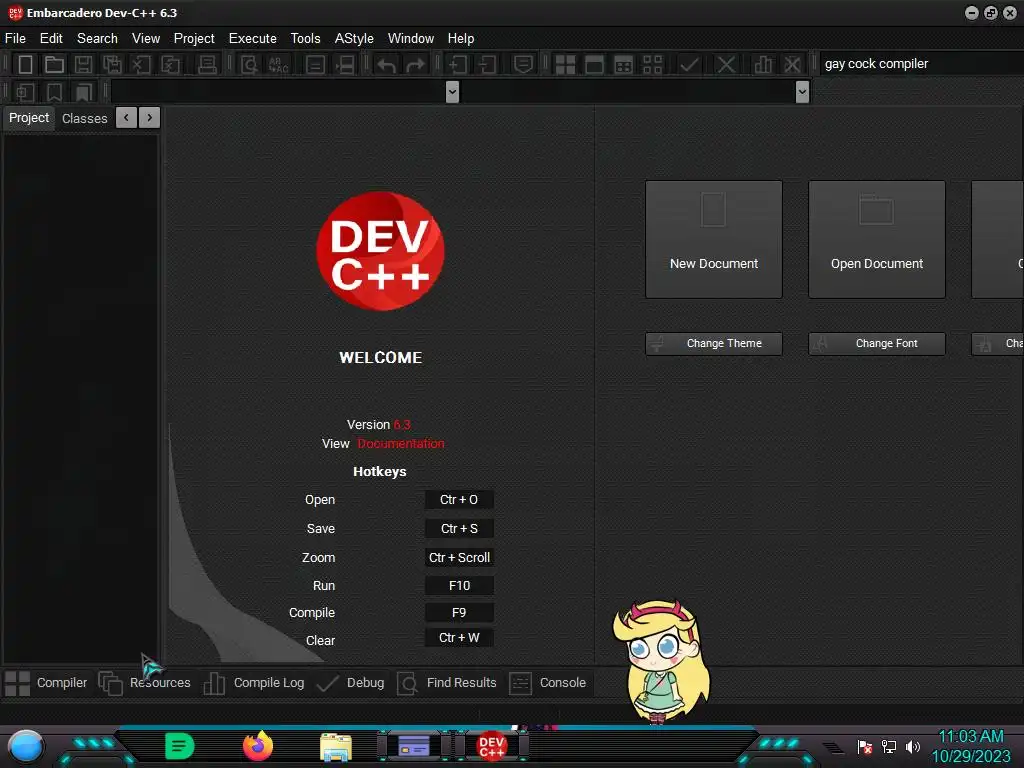Click the File Explorer taskbar icon

coord(336,747)
